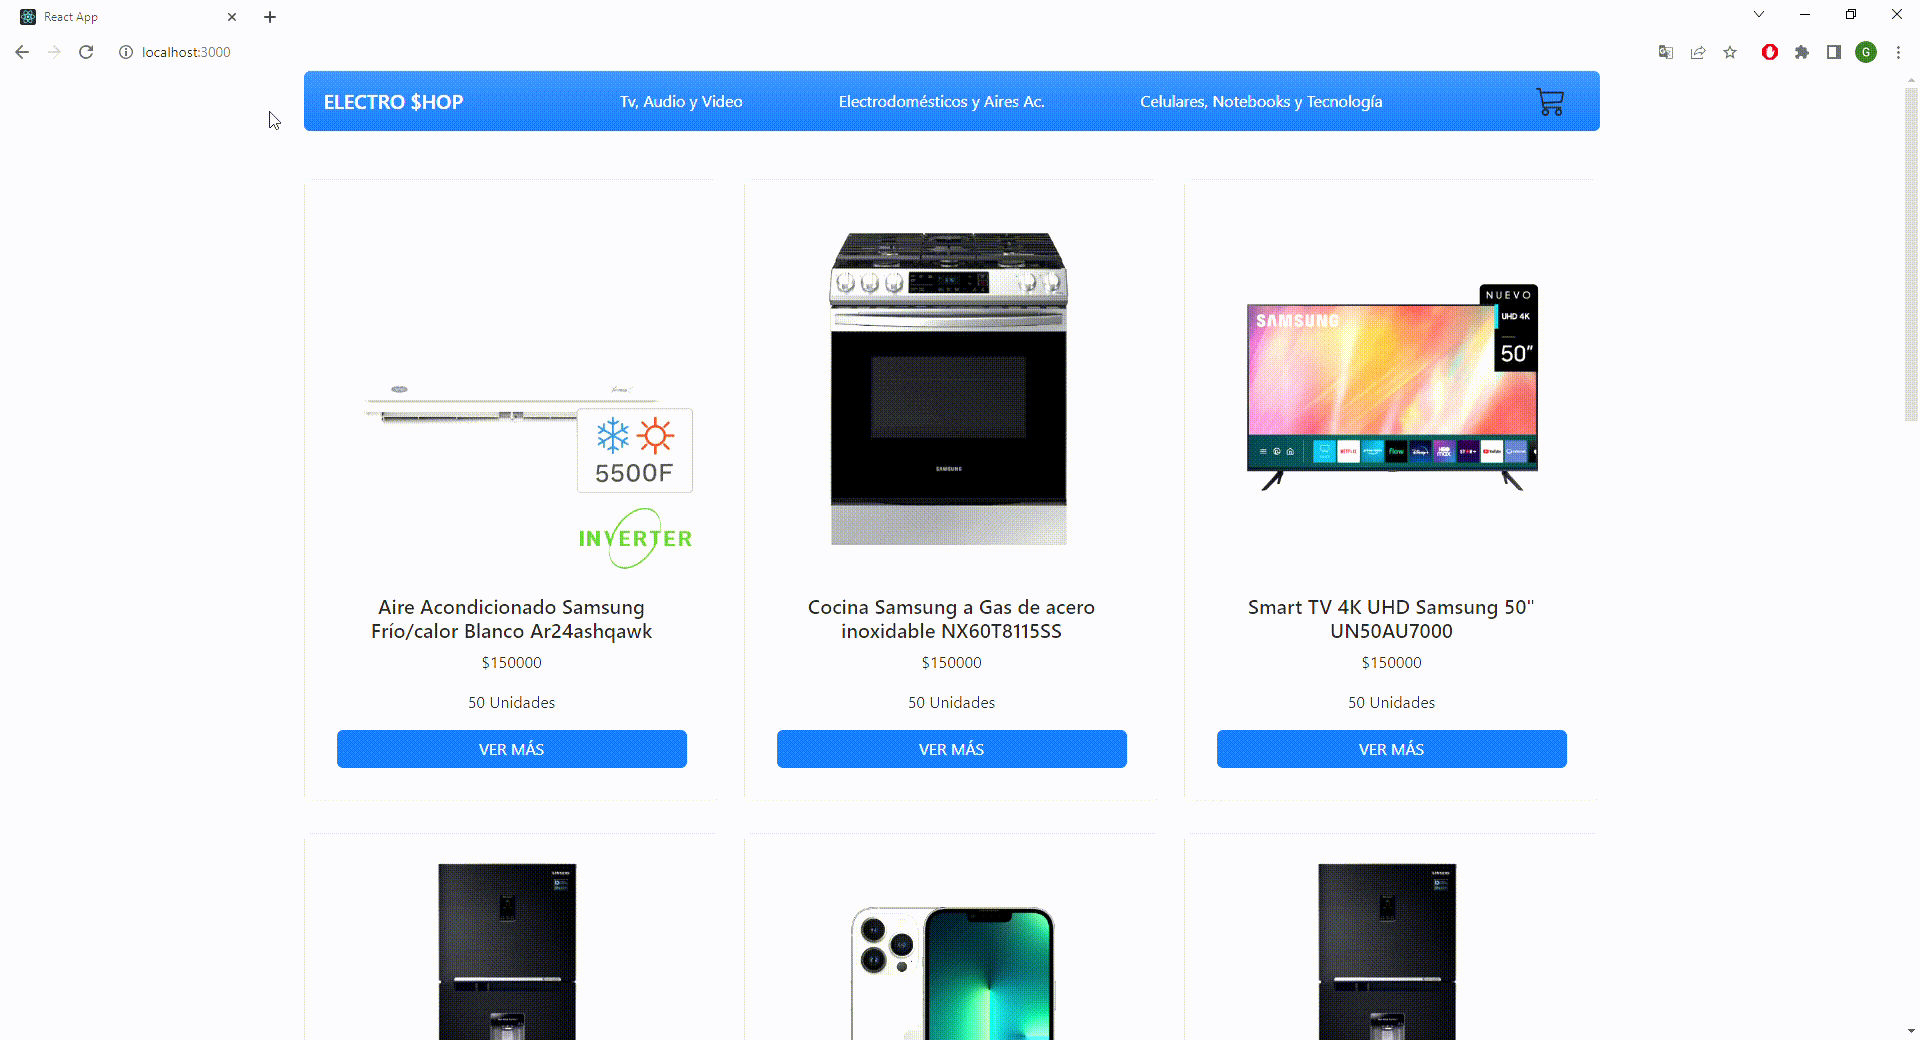Expand the tab search chevron
The image size is (1920, 1040).
pos(1759,14)
